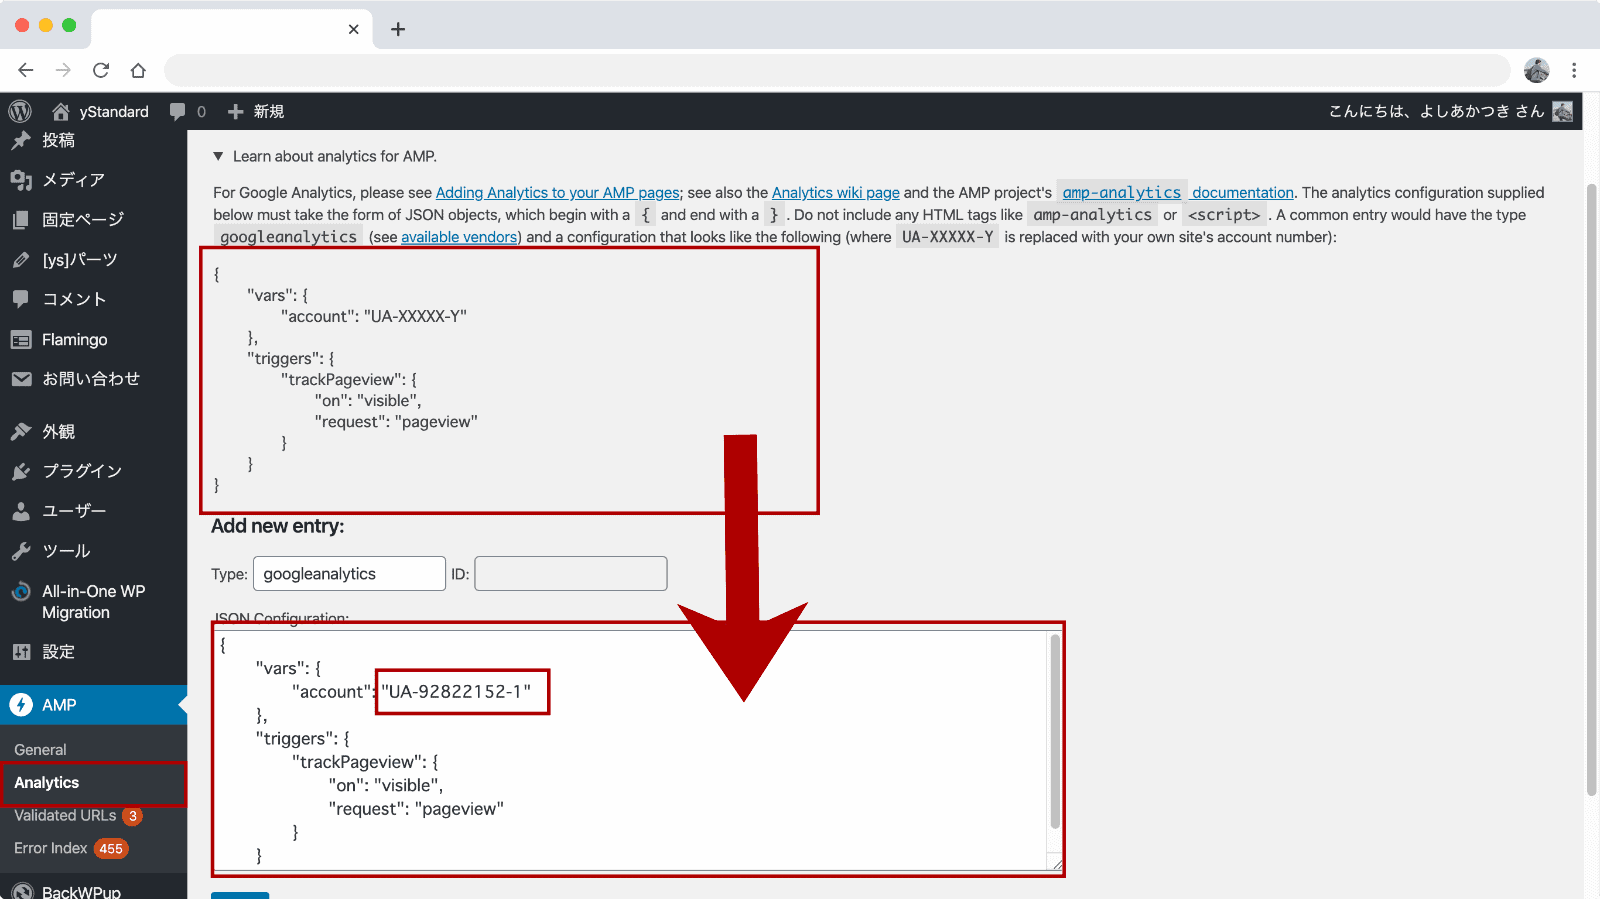Viewport: 1600px width, 899px height.
Task: Open 投稿 pin icon in sidebar
Action: point(21,140)
